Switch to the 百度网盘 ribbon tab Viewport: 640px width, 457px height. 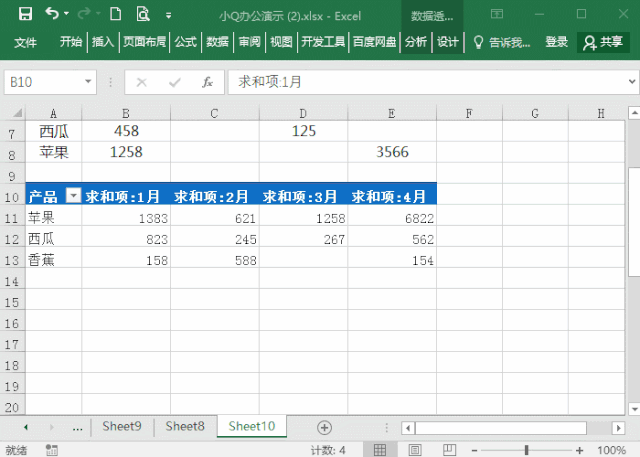tap(374, 42)
